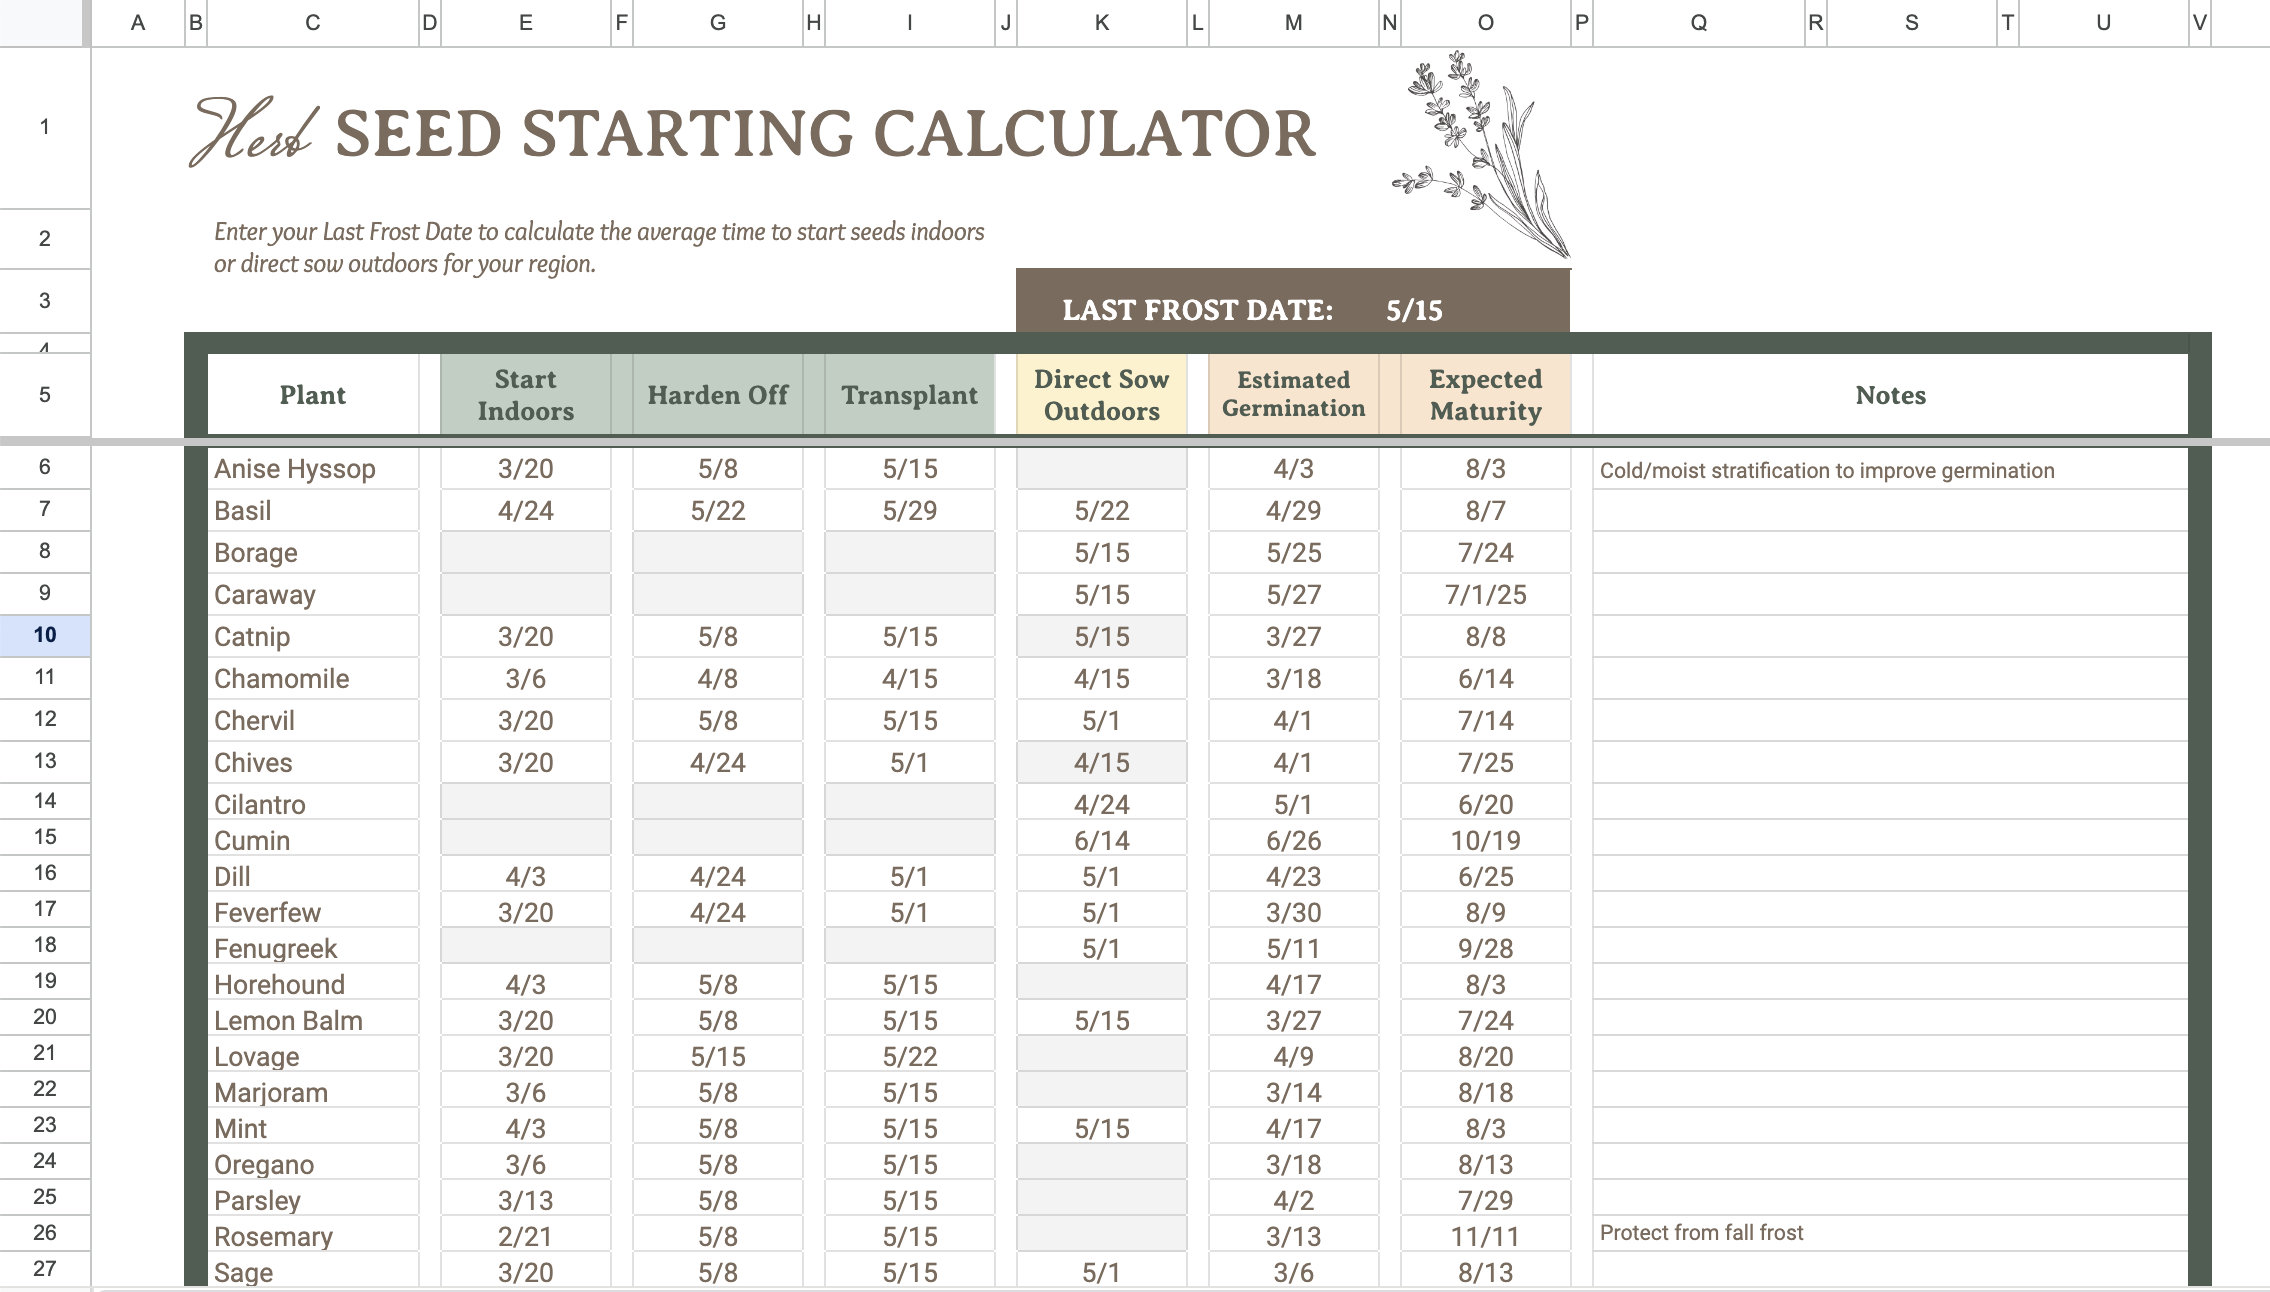
Task: Click the Last Frost Date value 5/15
Action: (1413, 310)
